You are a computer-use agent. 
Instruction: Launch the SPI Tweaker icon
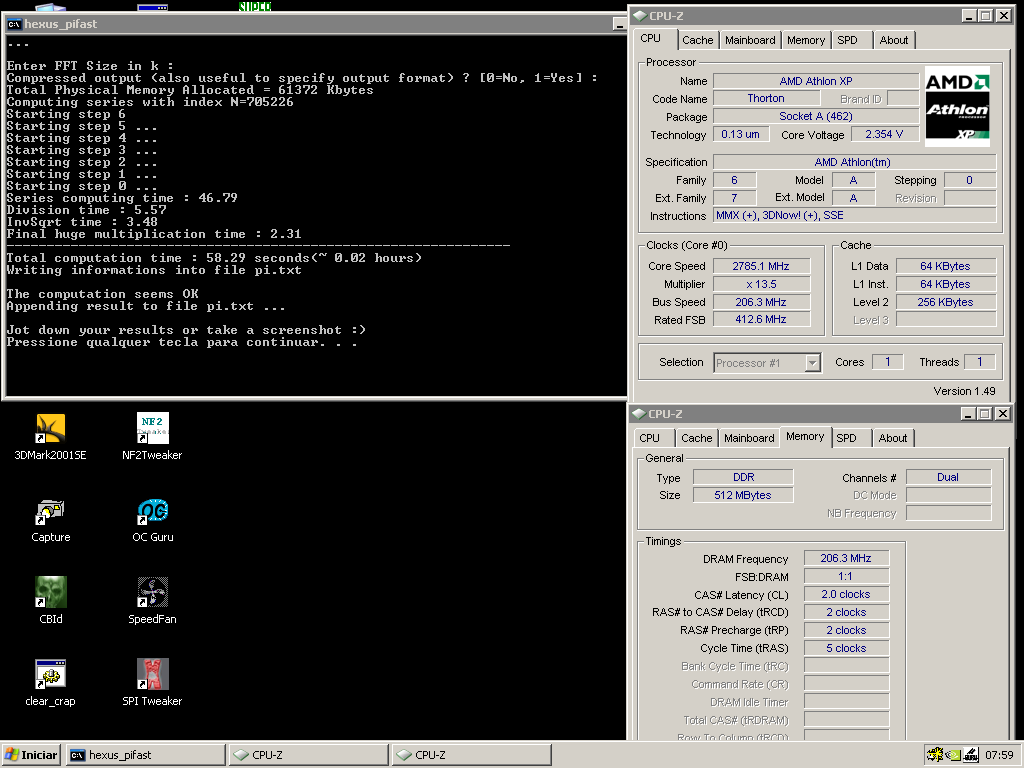click(152, 682)
